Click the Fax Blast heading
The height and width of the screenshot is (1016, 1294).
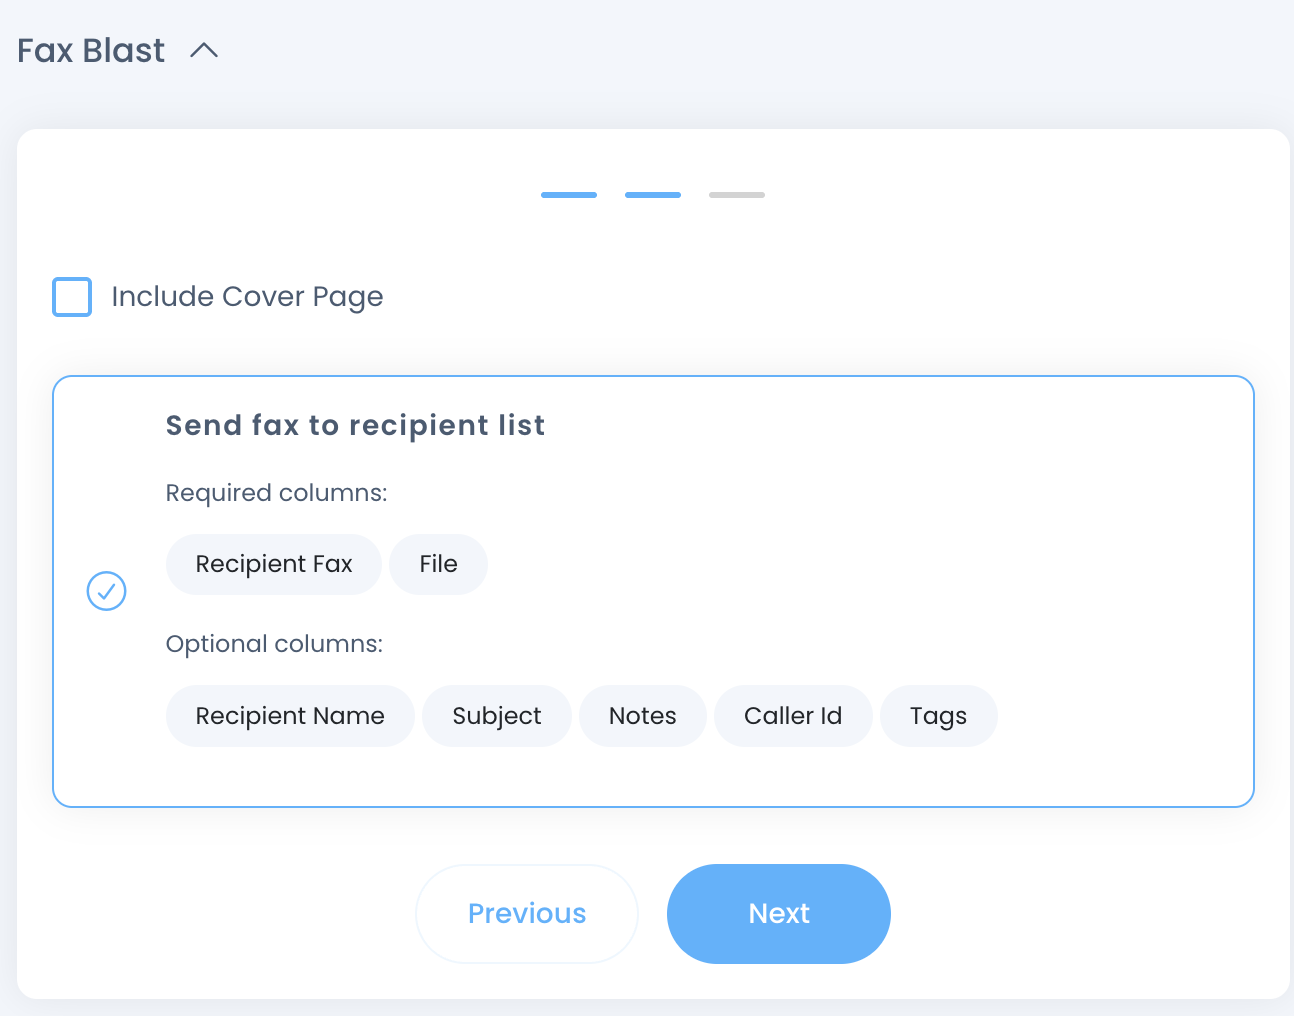91,51
